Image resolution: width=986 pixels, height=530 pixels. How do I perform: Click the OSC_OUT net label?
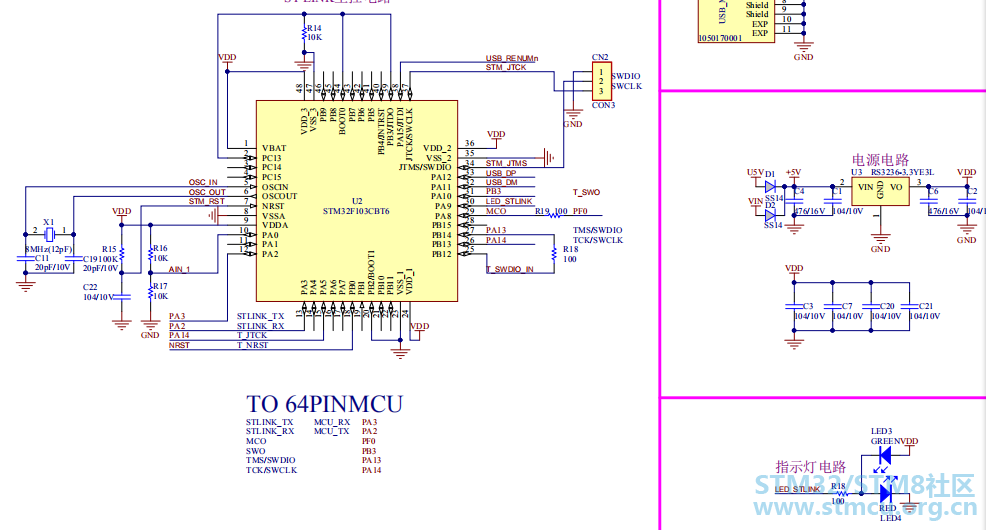click(x=207, y=192)
